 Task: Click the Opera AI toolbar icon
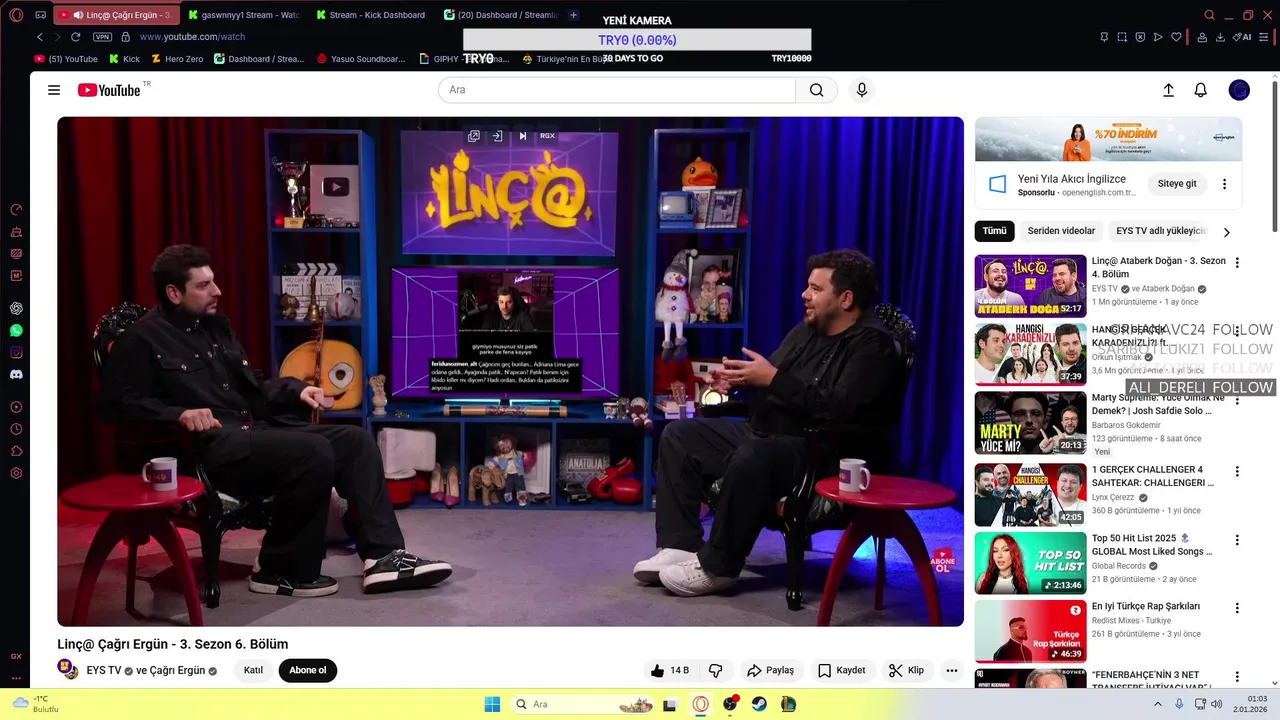coord(1243,37)
